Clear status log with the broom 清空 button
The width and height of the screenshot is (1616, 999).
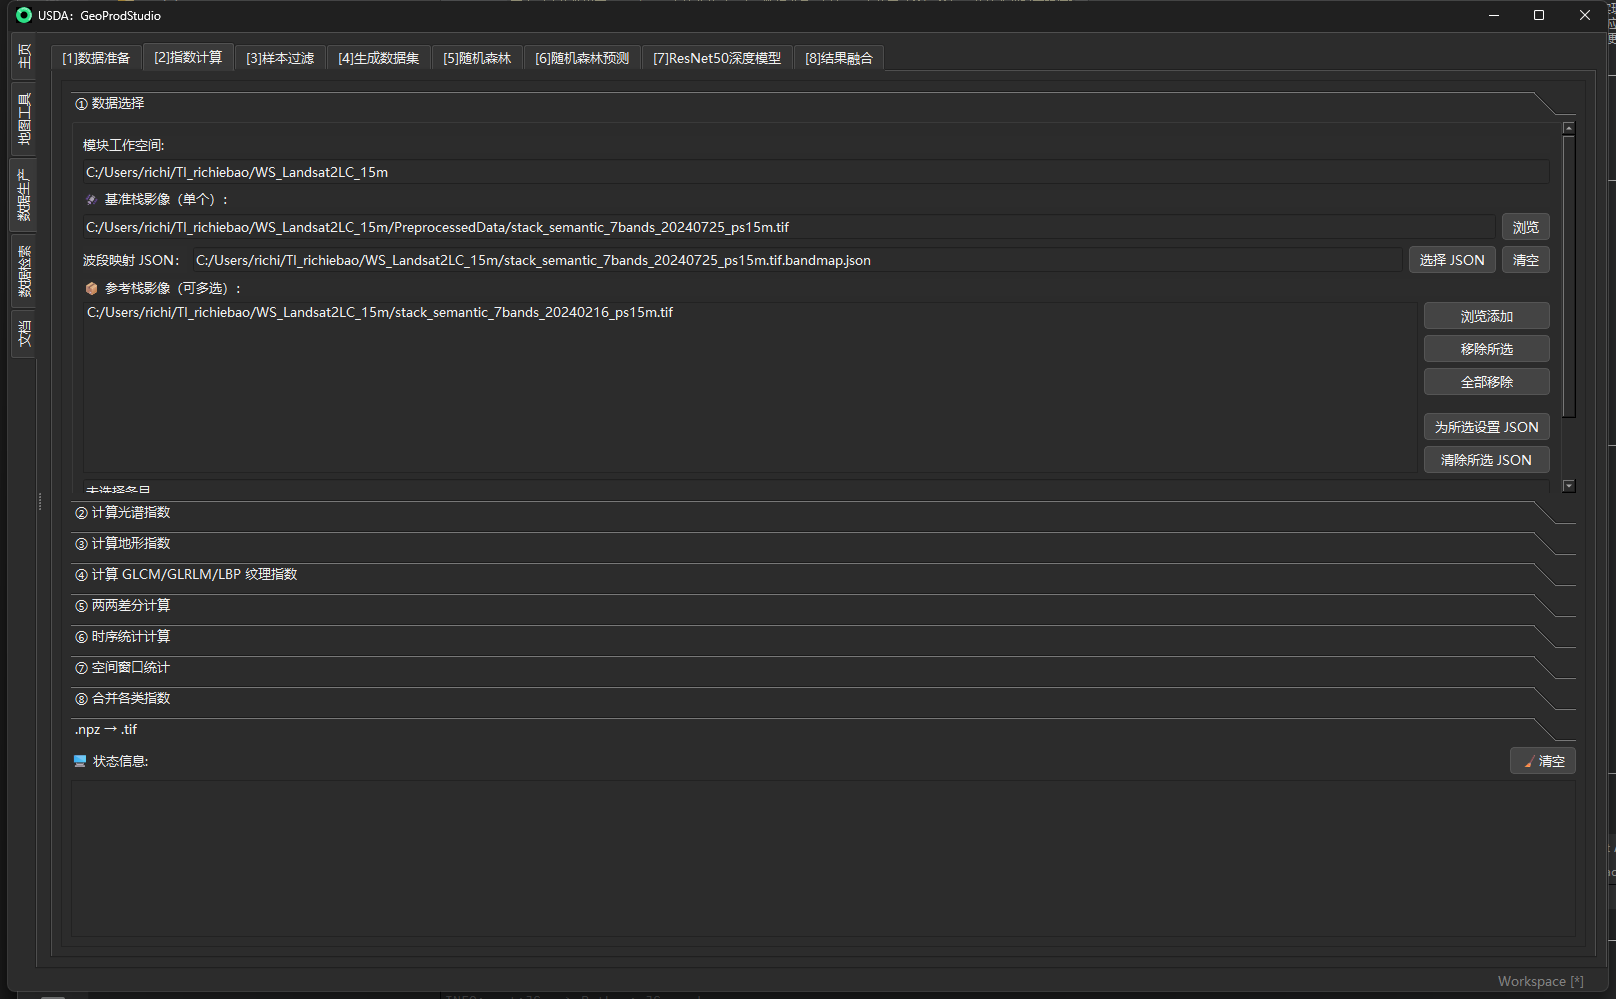(x=1542, y=761)
